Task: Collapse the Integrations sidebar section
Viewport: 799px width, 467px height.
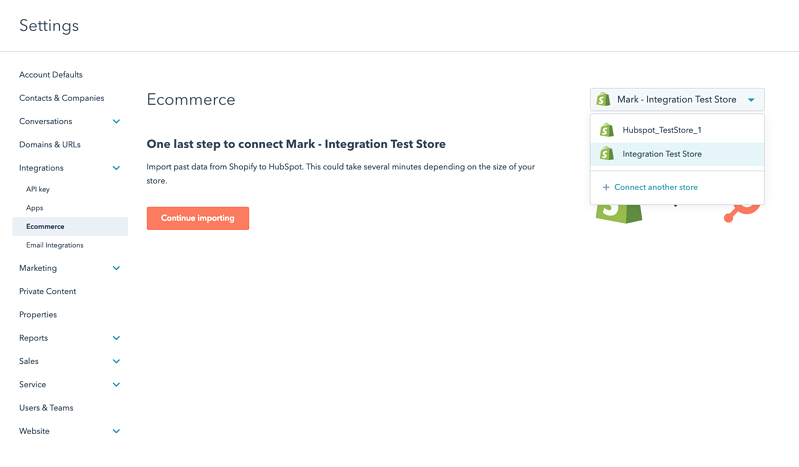Action: (x=116, y=168)
